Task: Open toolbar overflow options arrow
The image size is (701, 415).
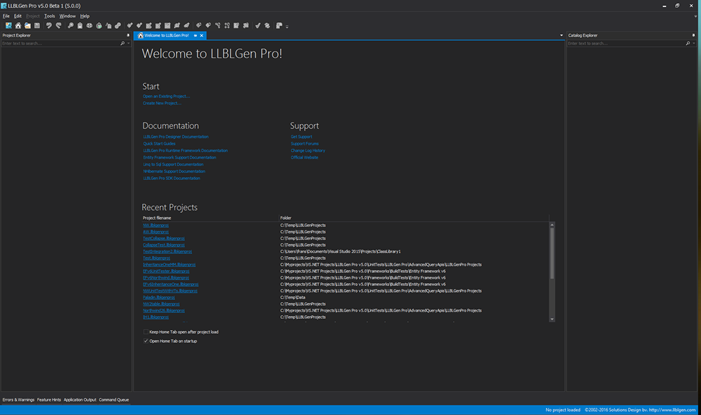Action: click(x=287, y=26)
